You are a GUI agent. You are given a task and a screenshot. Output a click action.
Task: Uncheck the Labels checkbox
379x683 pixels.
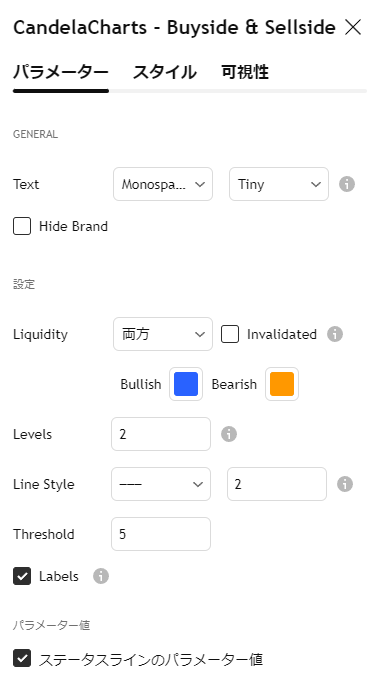point(22,576)
